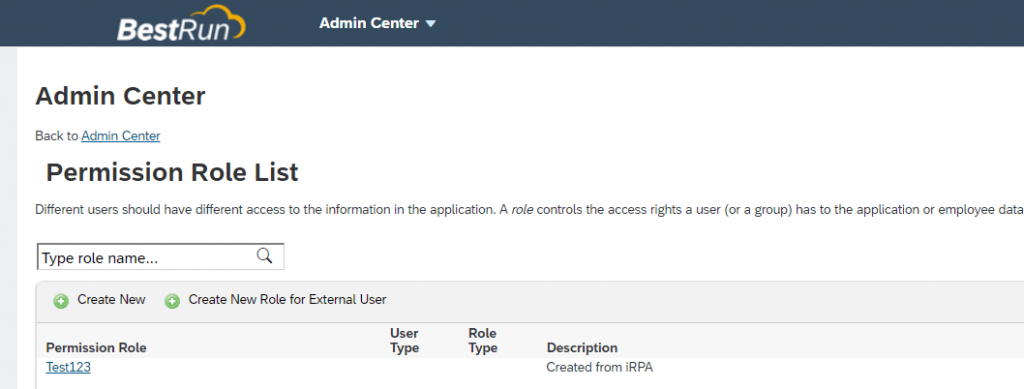
Task: Click the plus icon for external user role
Action: click(172, 301)
